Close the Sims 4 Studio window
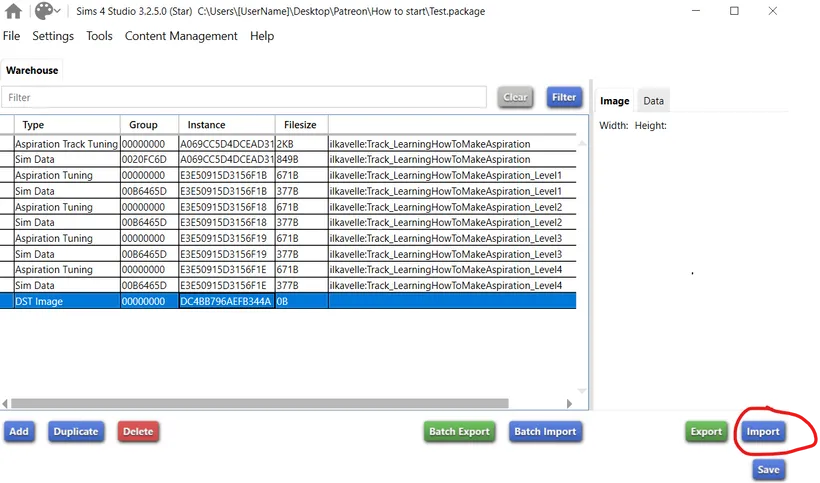Image resolution: width=820 pixels, height=483 pixels. click(772, 11)
